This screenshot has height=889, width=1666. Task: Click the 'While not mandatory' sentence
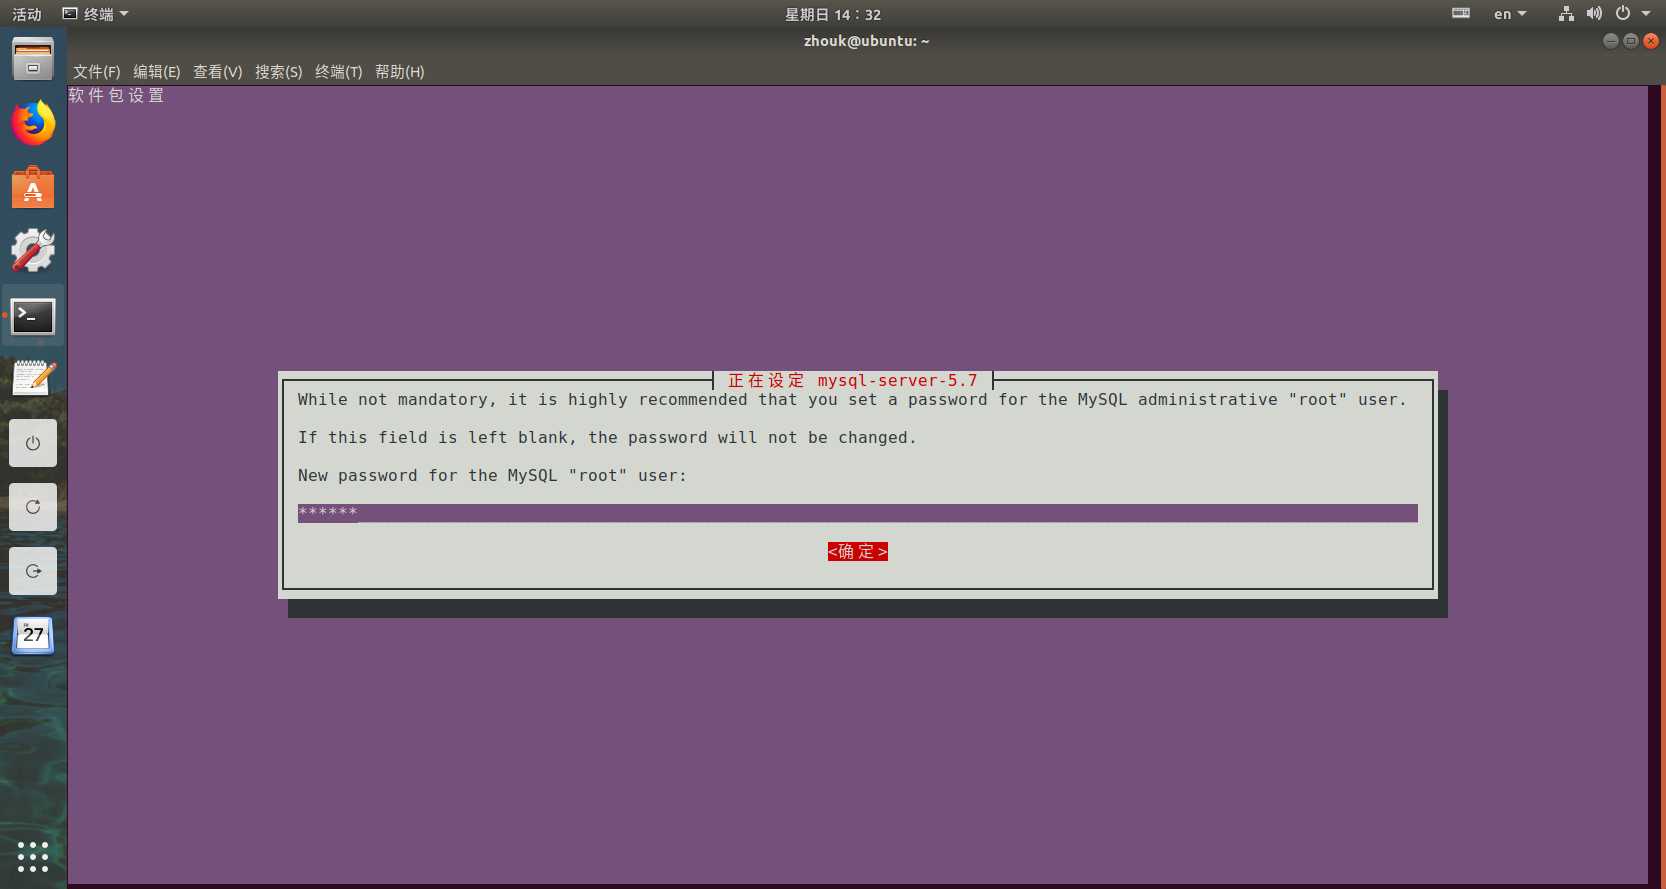[852, 400]
